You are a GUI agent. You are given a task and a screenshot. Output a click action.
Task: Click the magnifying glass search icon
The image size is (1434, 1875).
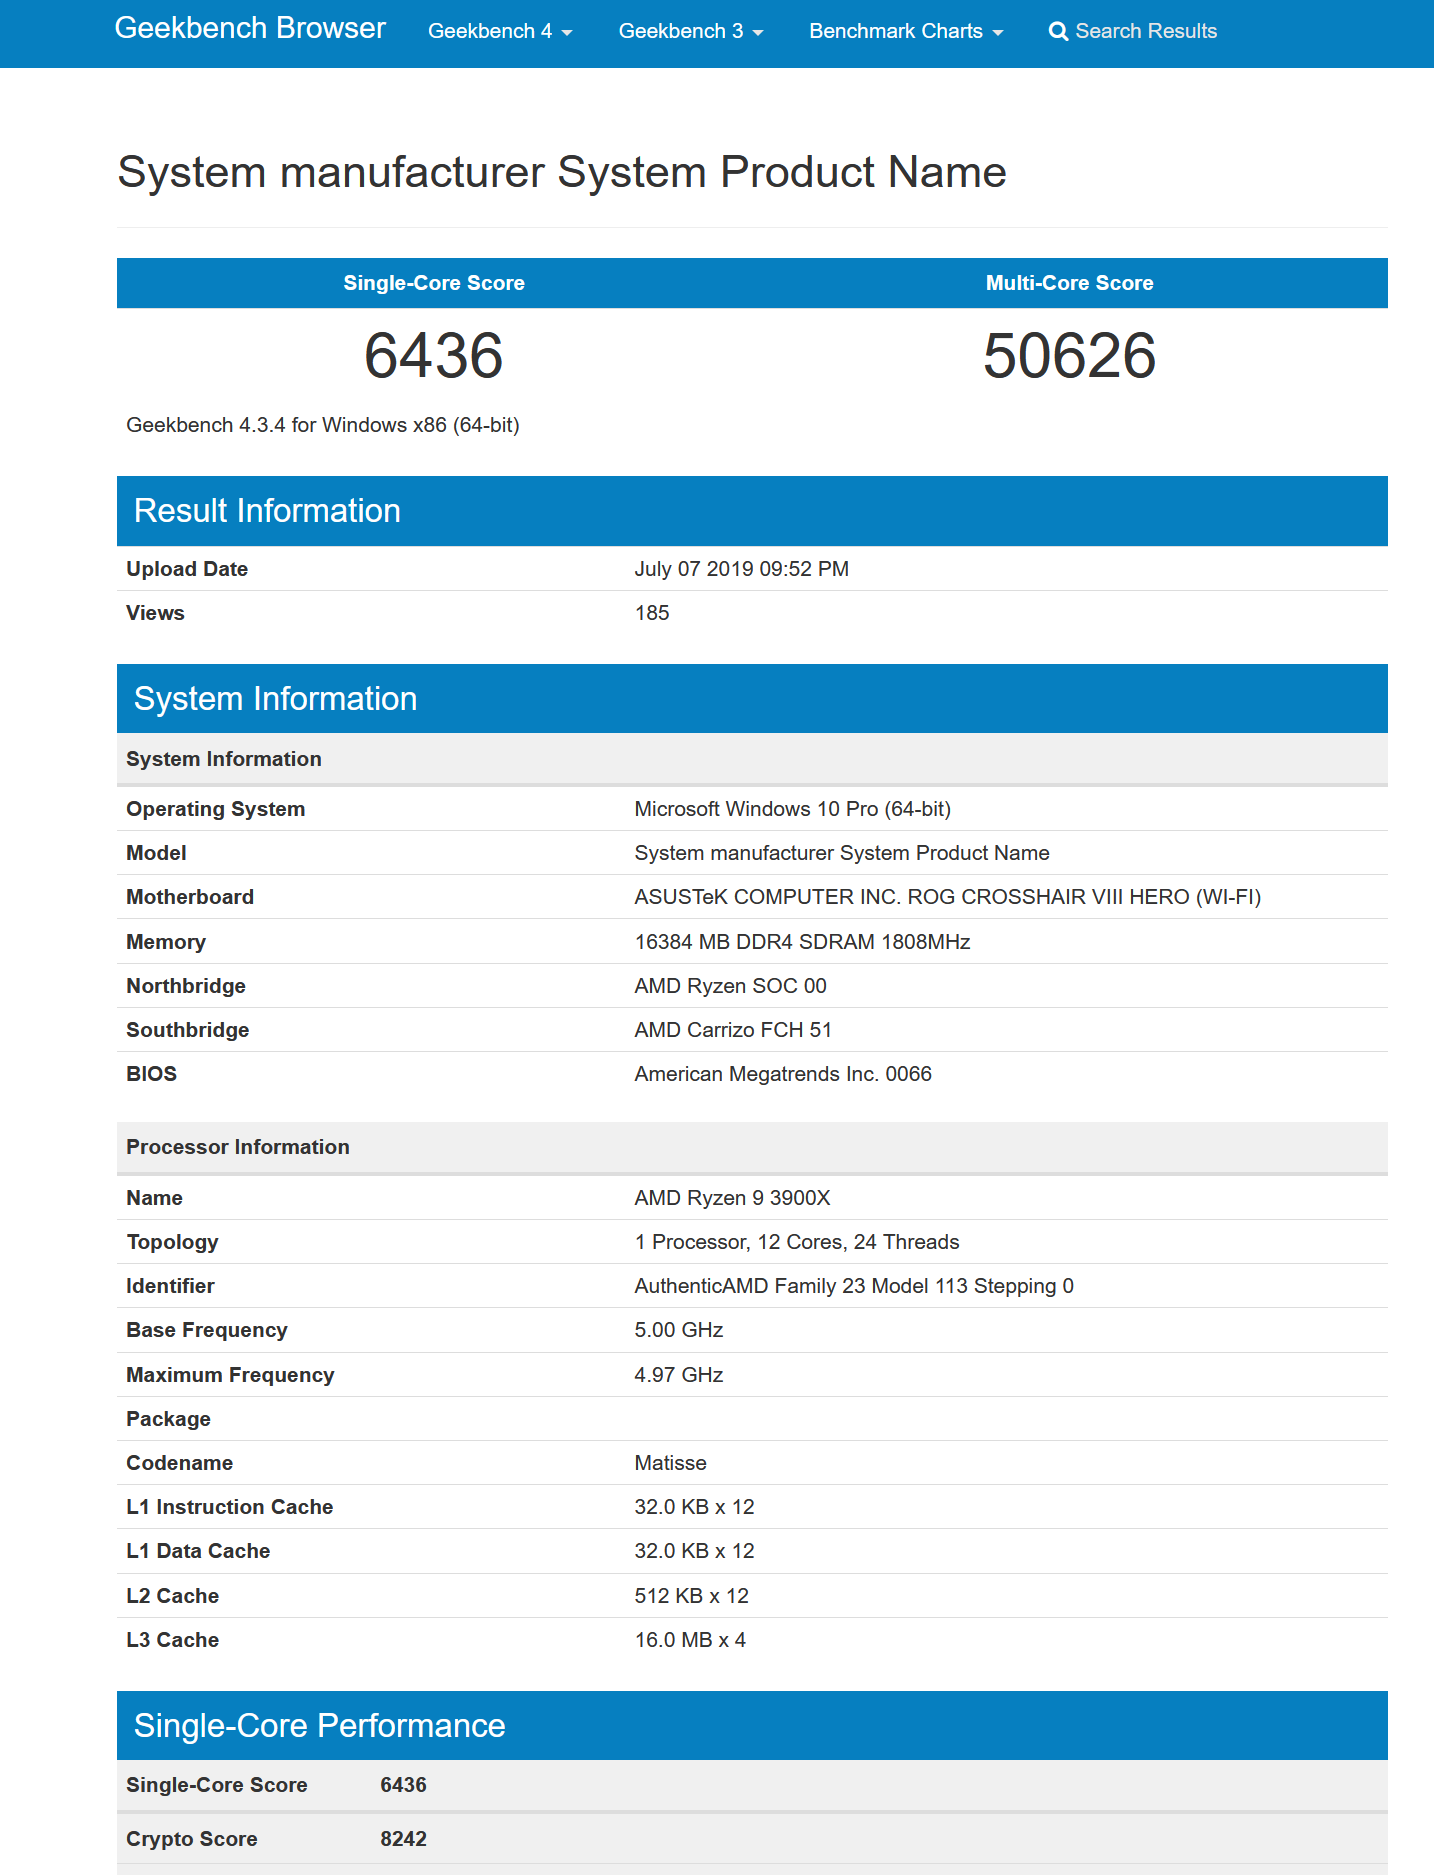click(x=1057, y=32)
